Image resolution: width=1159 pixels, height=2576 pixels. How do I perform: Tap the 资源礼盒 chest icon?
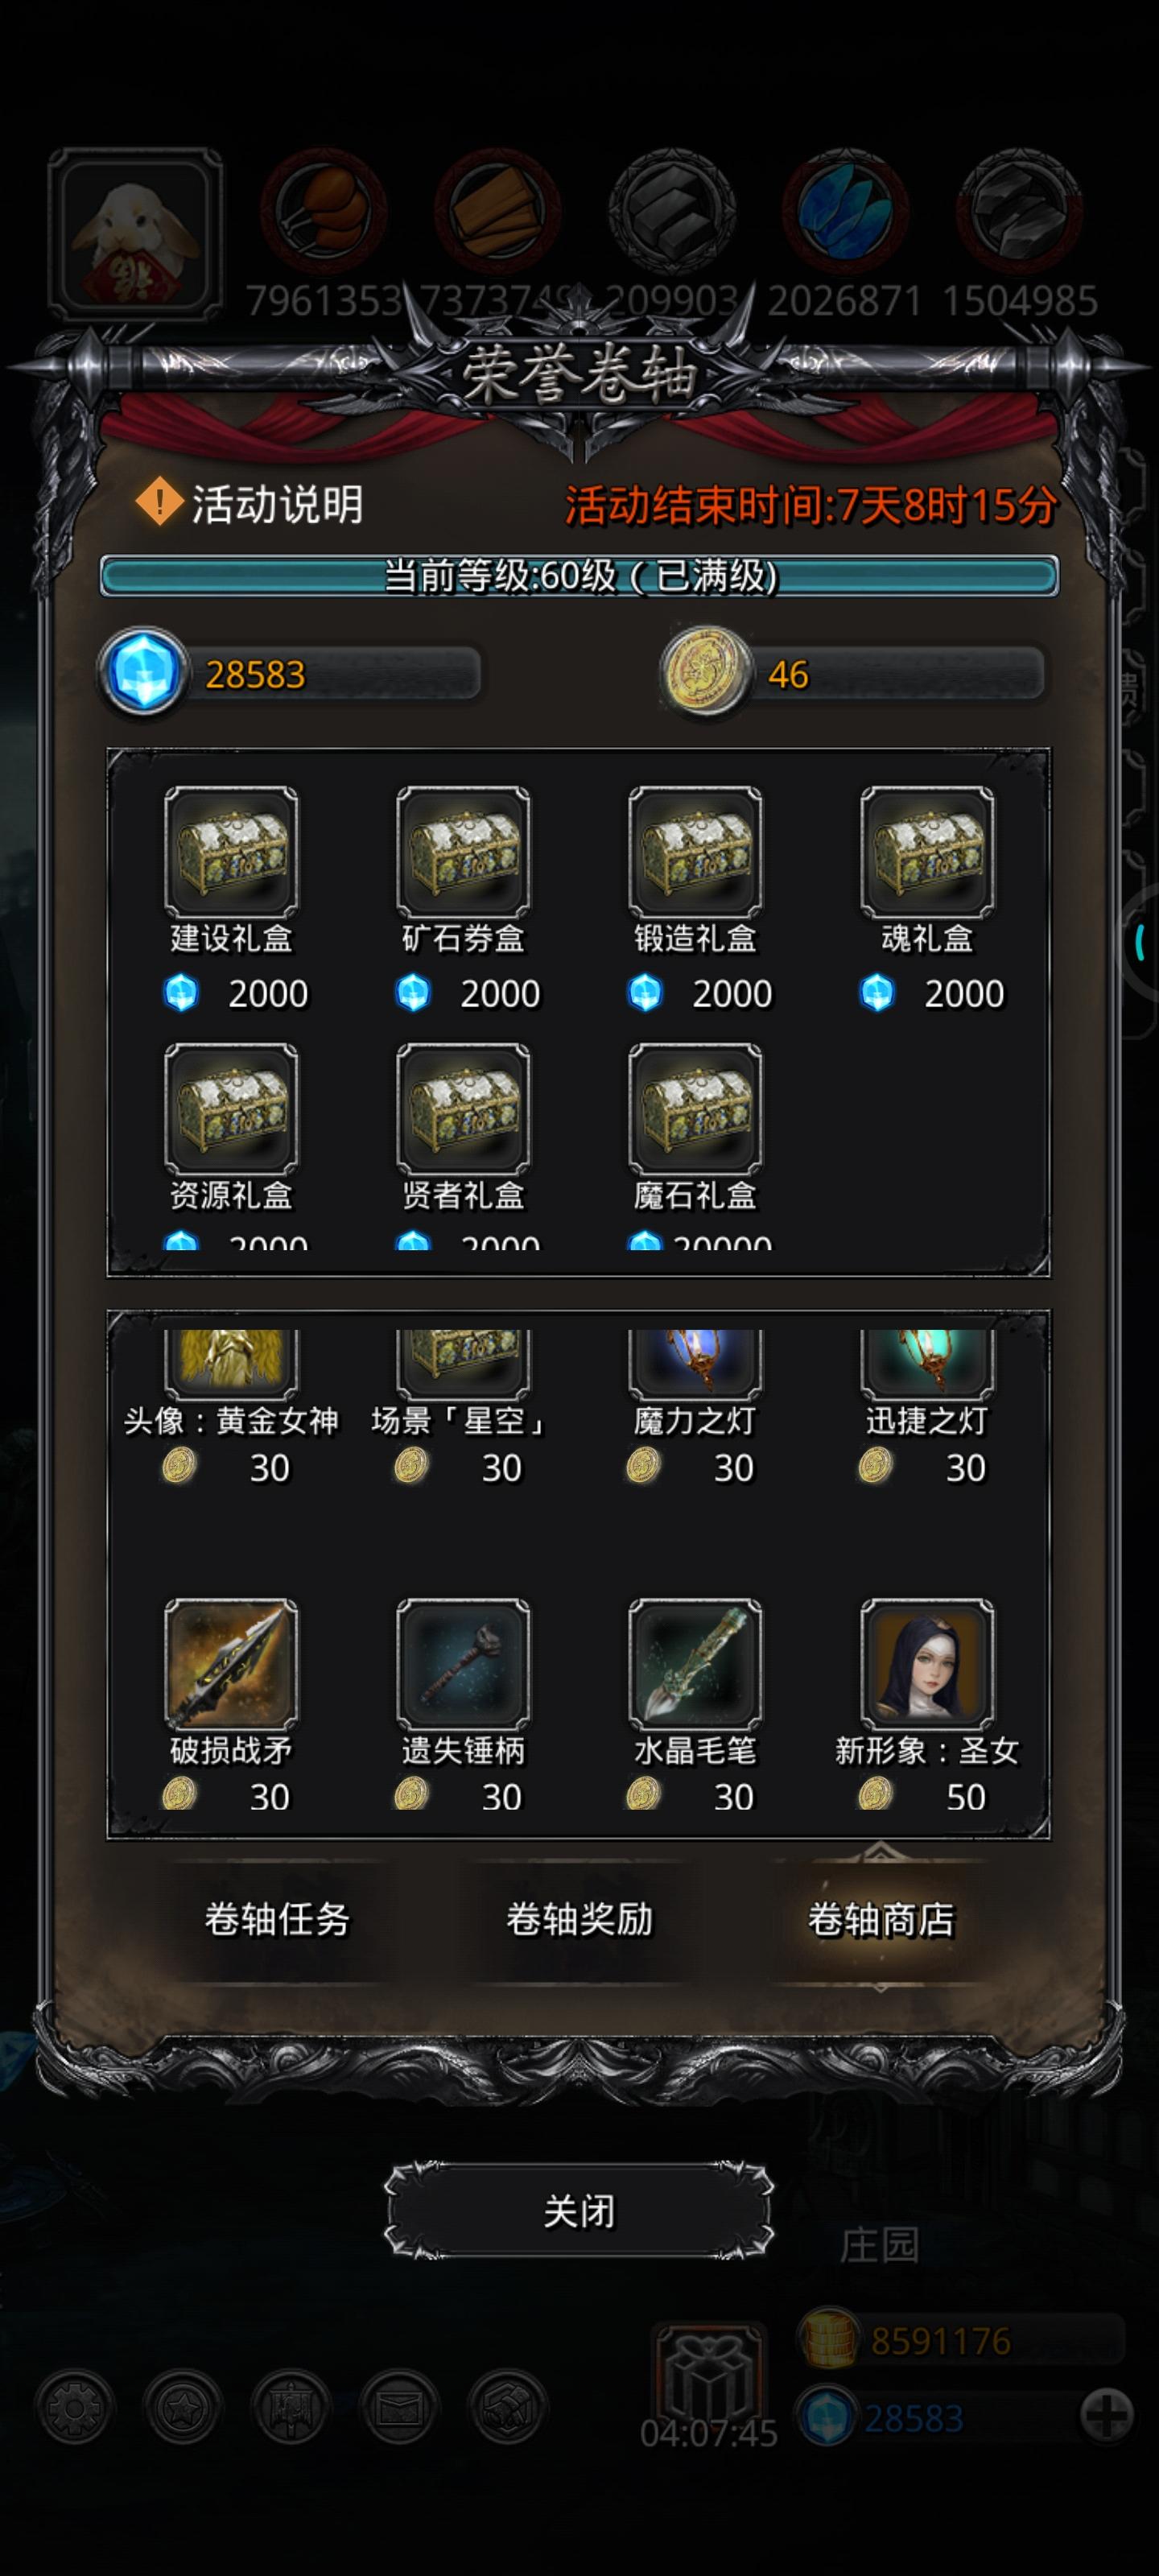point(231,1108)
